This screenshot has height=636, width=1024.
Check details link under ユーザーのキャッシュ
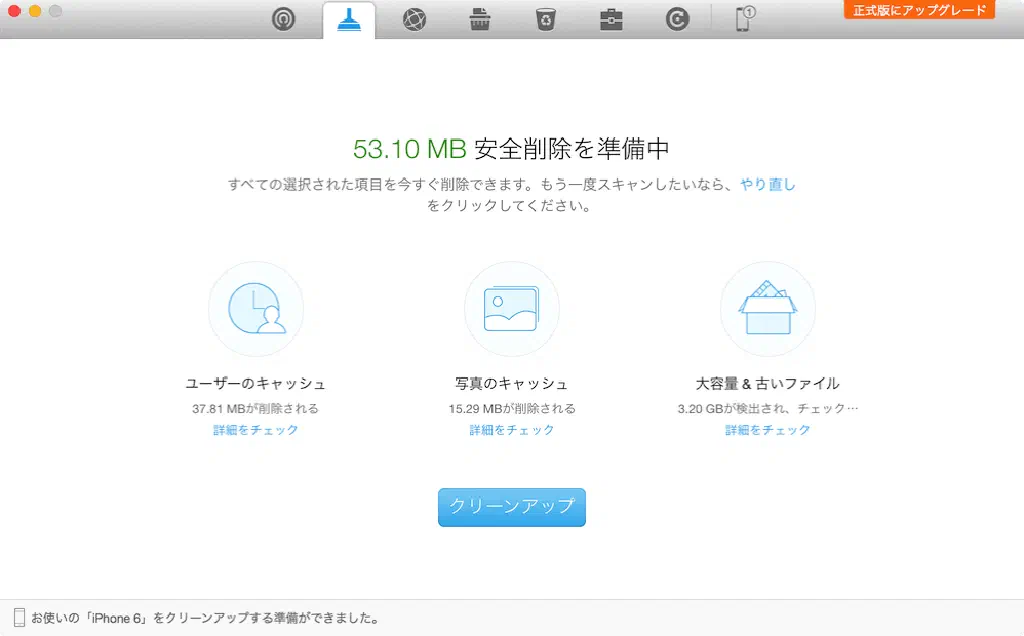tap(256, 430)
